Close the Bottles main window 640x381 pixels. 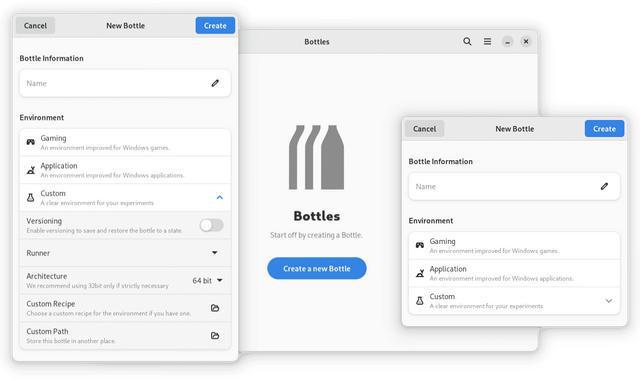[x=526, y=41]
